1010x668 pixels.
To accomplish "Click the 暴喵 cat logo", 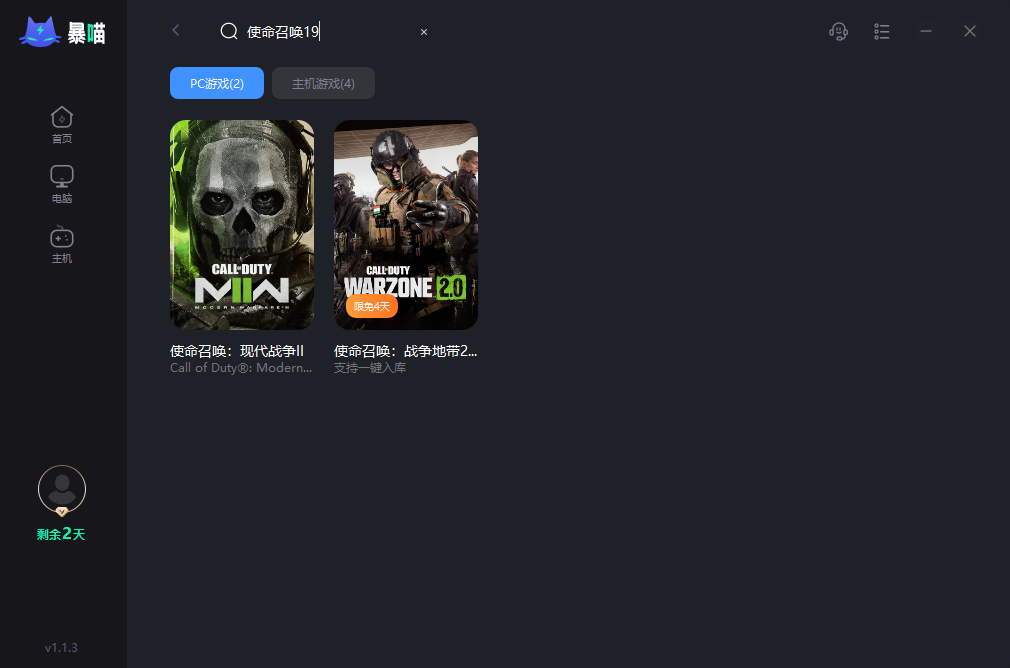I will point(62,32).
